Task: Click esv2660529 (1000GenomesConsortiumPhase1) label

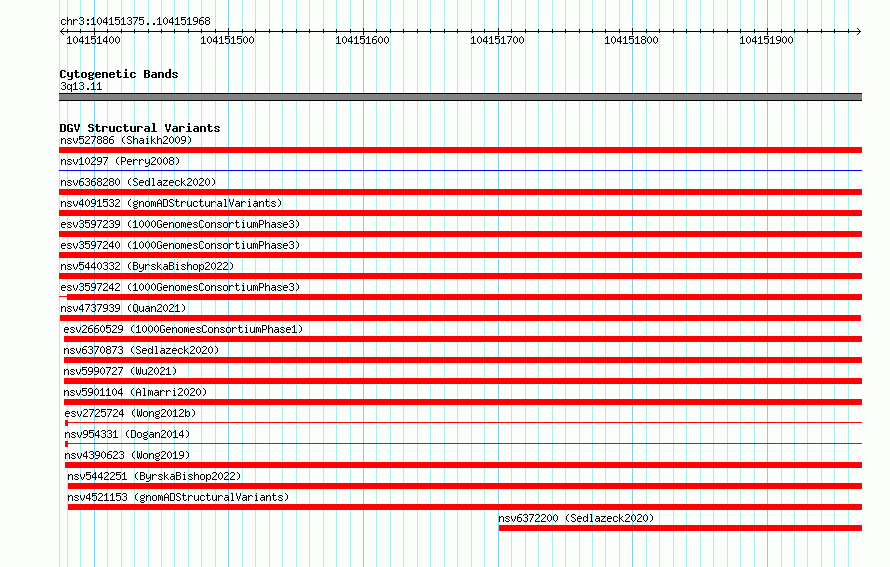Action: tap(183, 329)
